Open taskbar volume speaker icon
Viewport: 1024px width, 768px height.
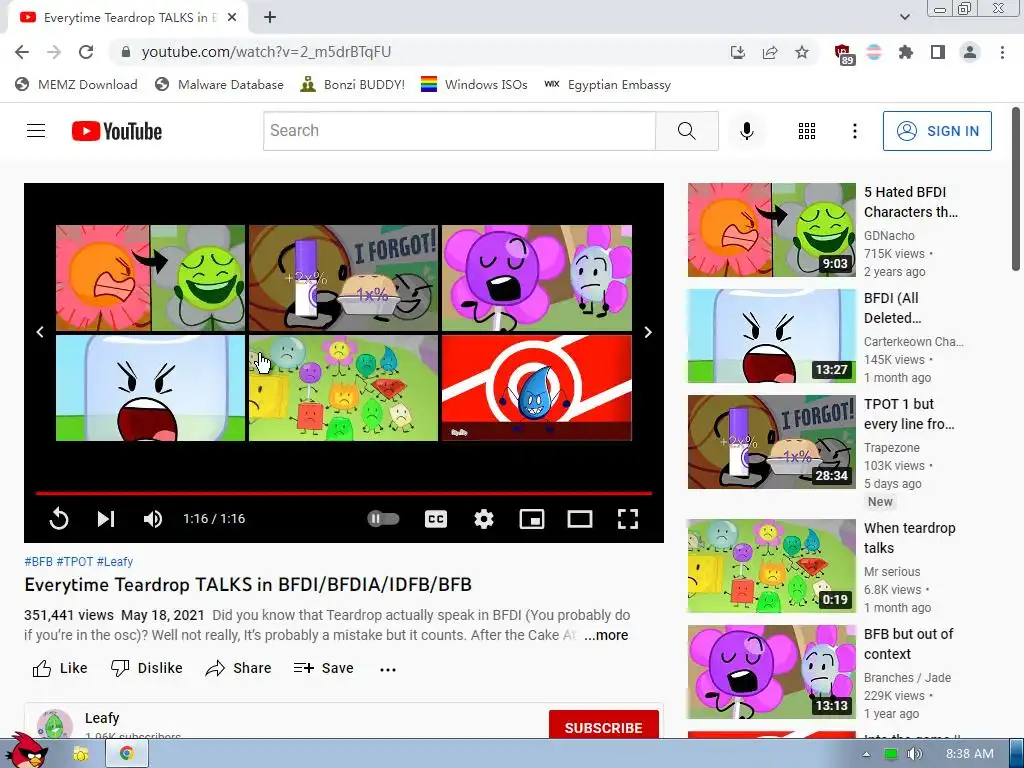[914, 754]
